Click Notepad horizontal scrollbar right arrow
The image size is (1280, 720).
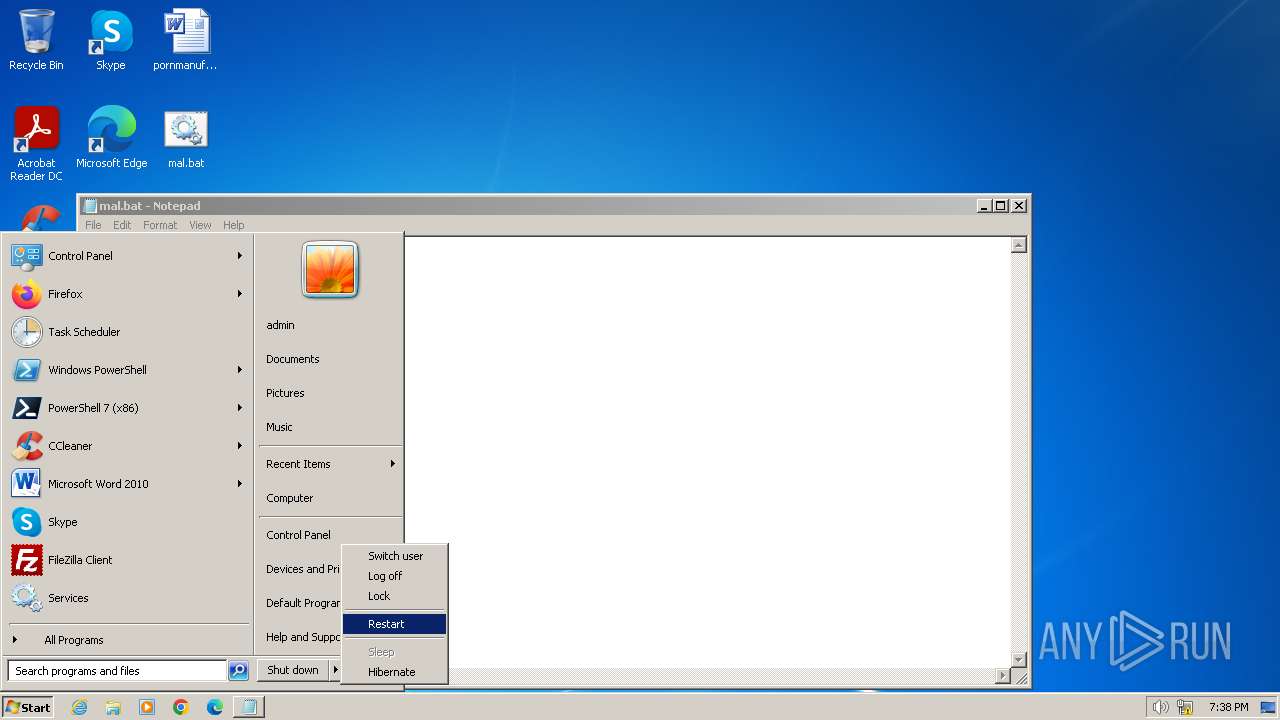(x=1003, y=677)
